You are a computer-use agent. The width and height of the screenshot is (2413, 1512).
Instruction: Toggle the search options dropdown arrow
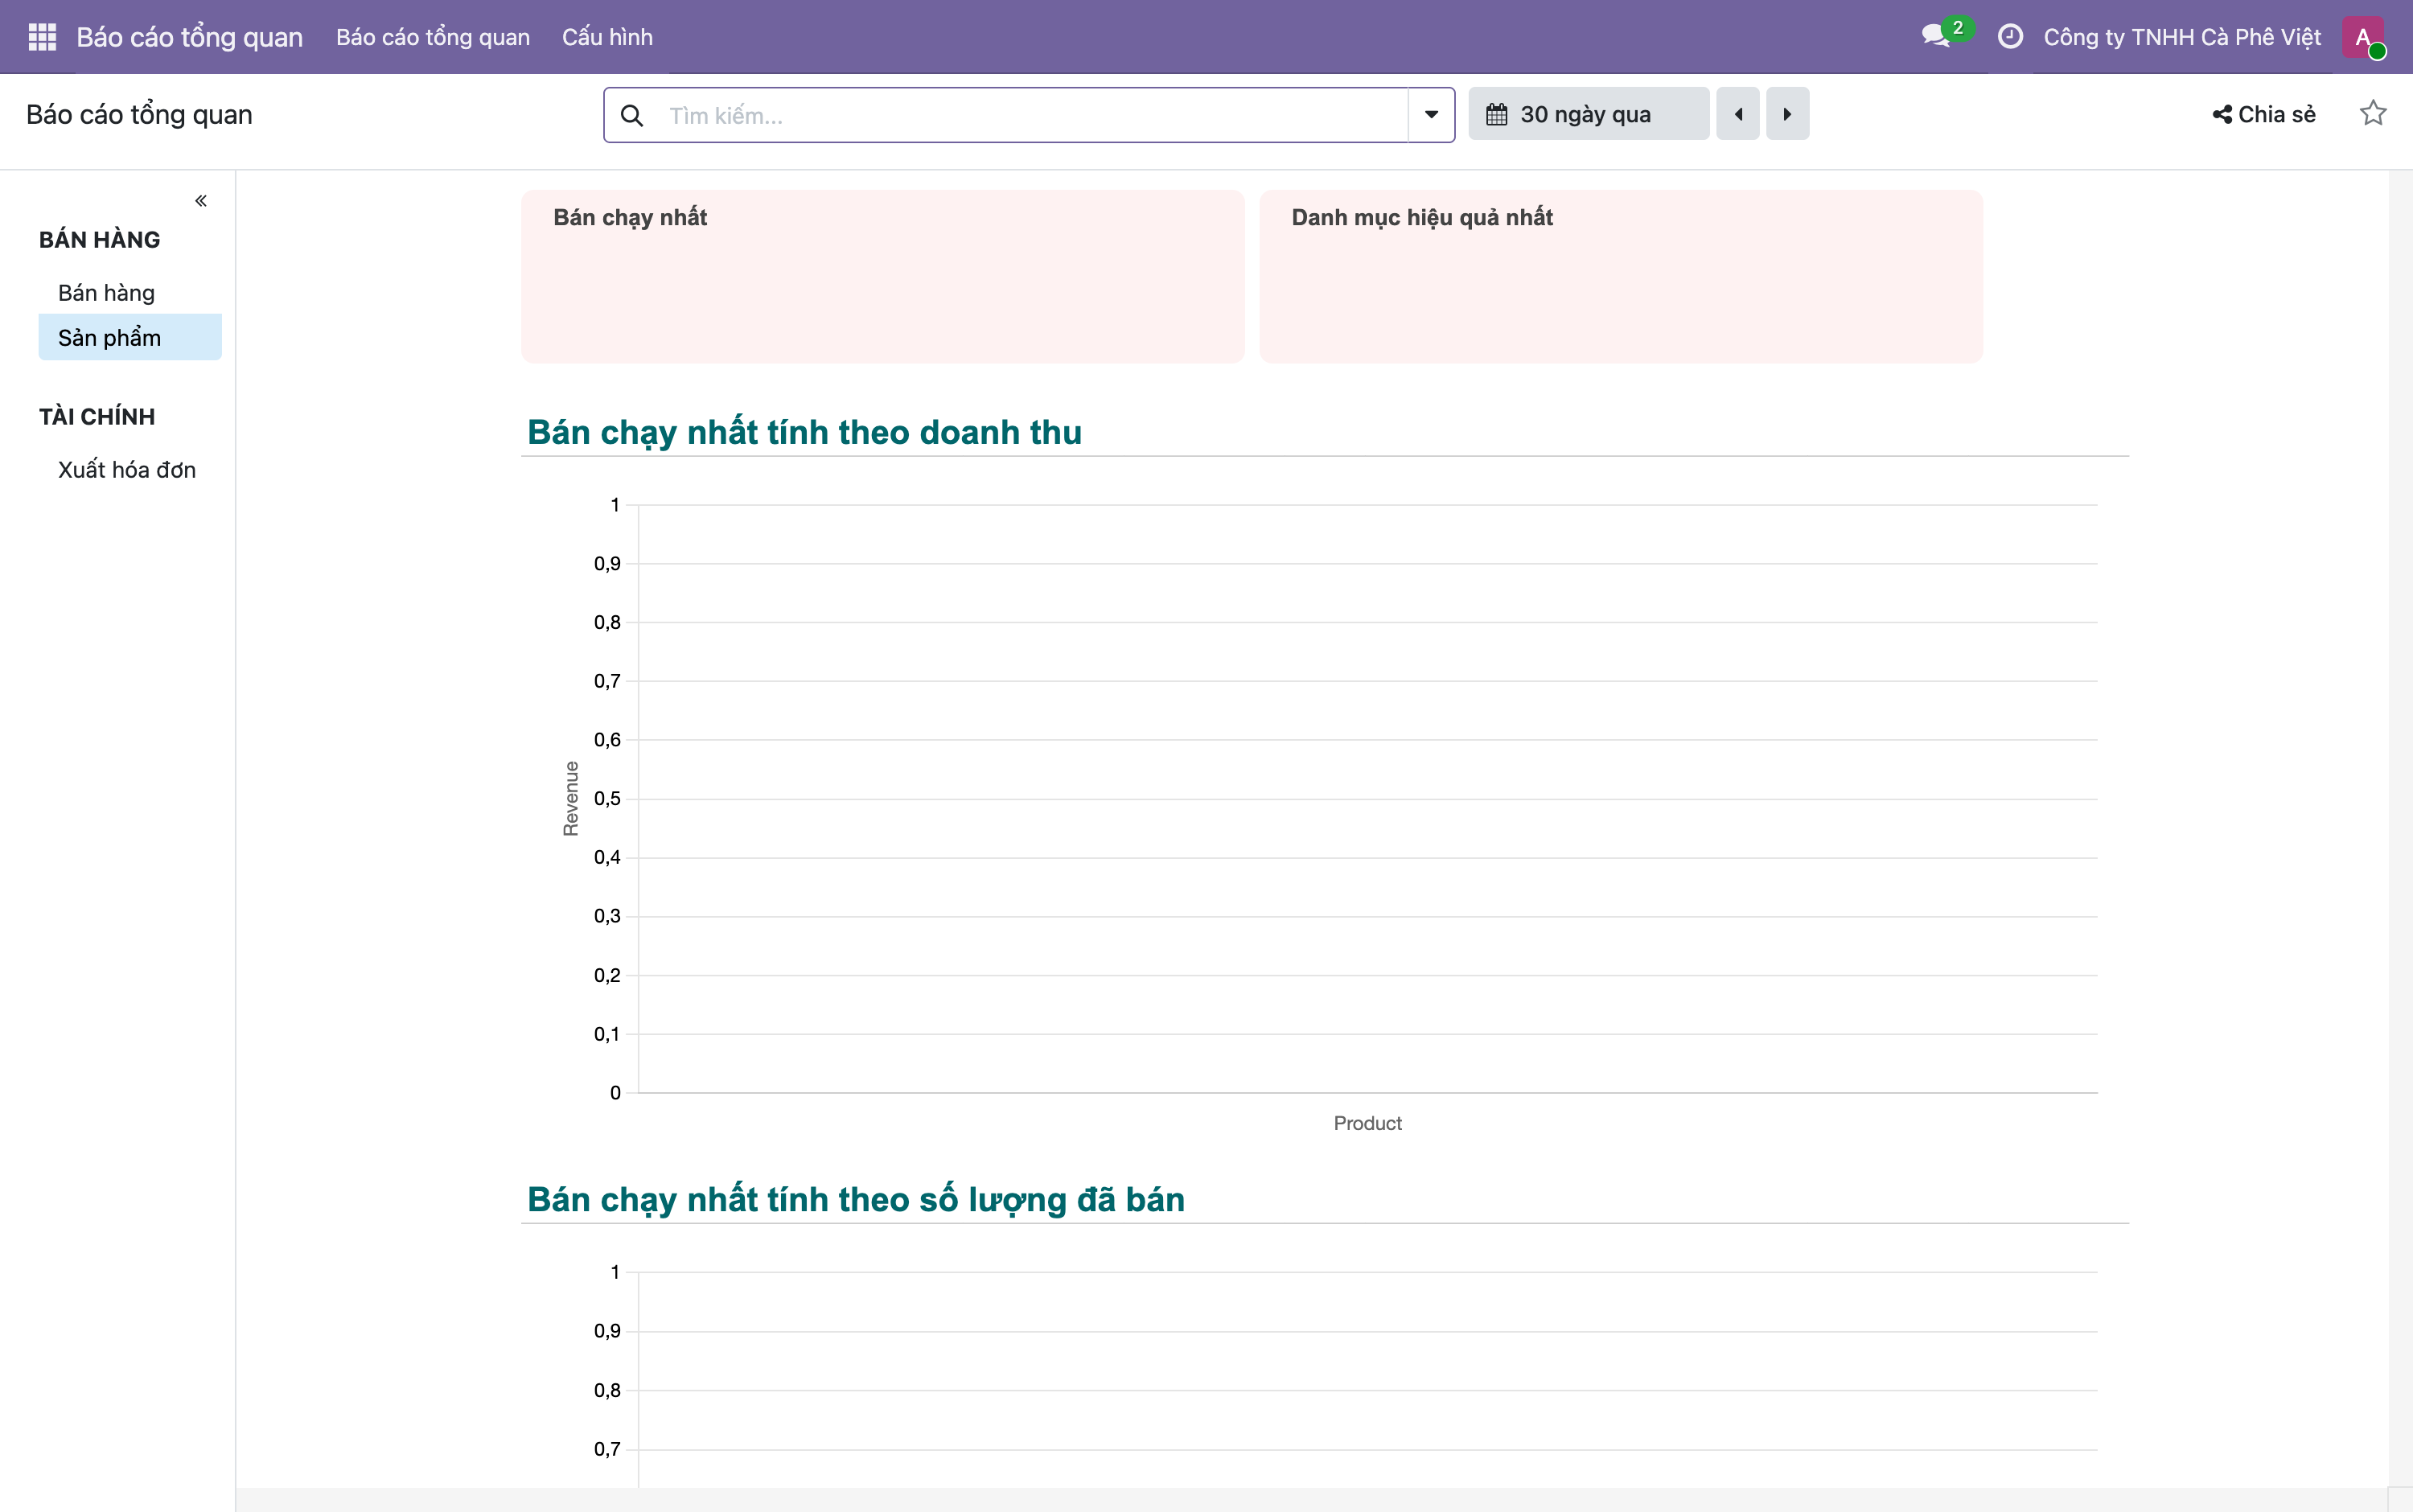point(1431,115)
